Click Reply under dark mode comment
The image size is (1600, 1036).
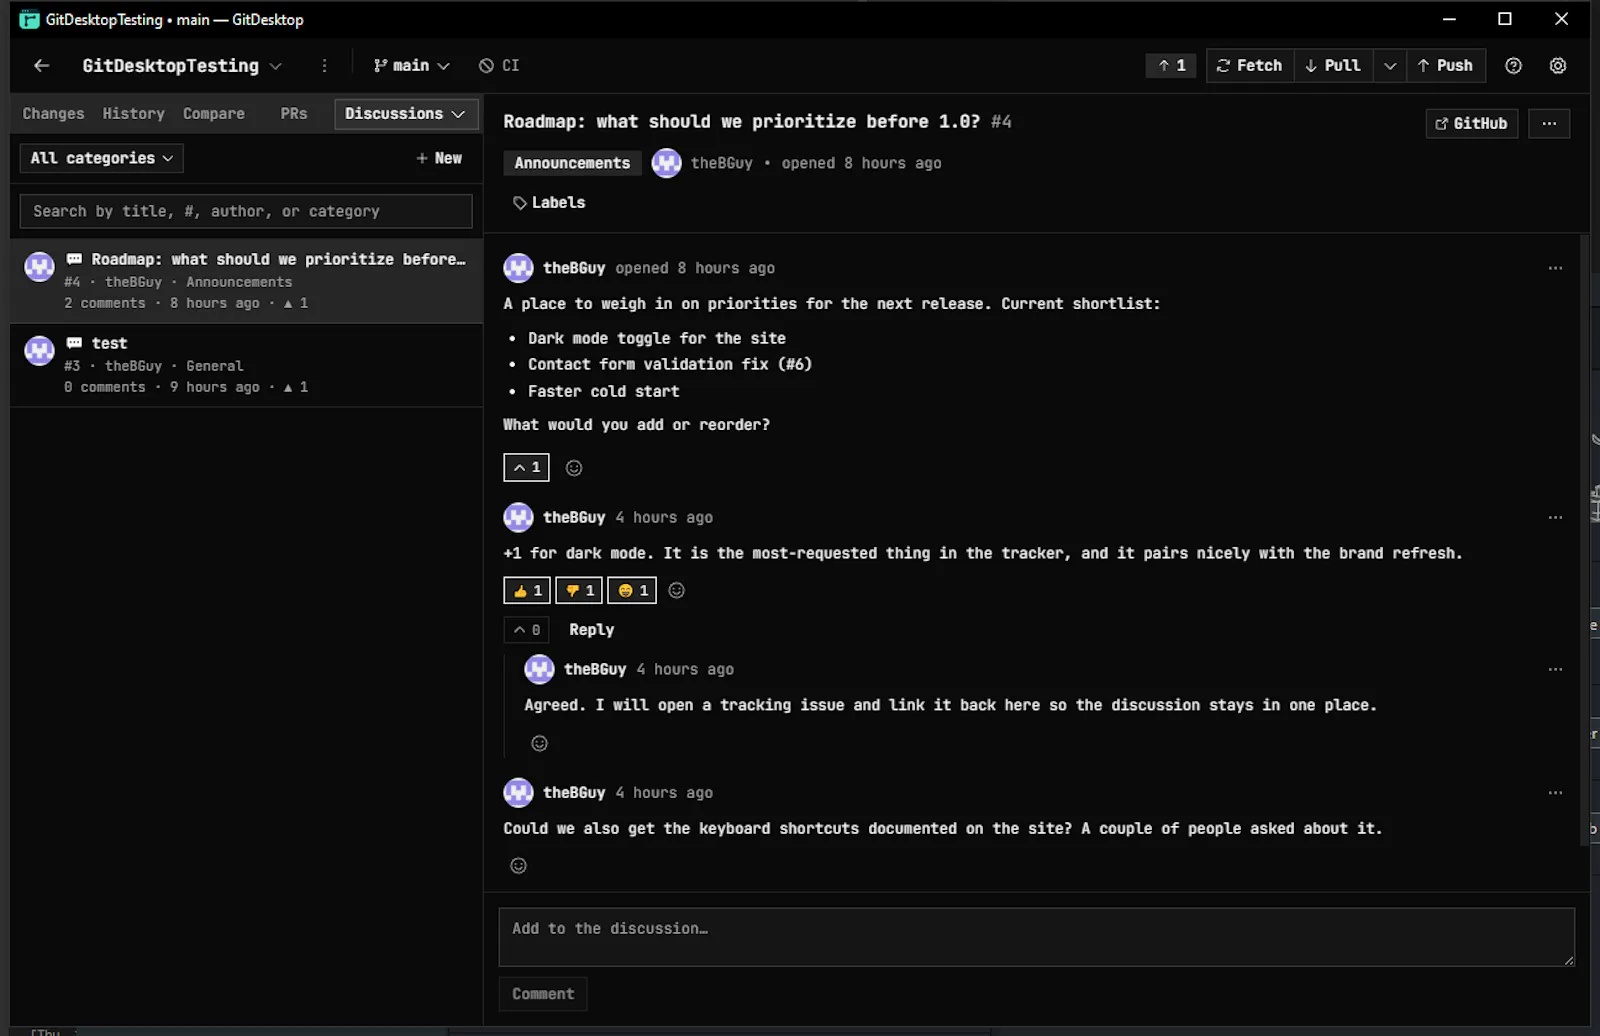(591, 630)
